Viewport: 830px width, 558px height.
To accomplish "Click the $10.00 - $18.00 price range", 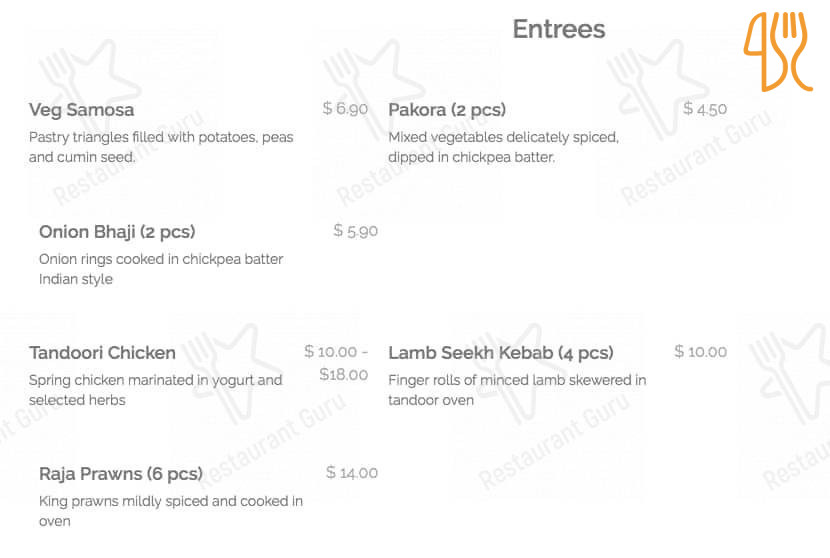I will click(x=337, y=363).
